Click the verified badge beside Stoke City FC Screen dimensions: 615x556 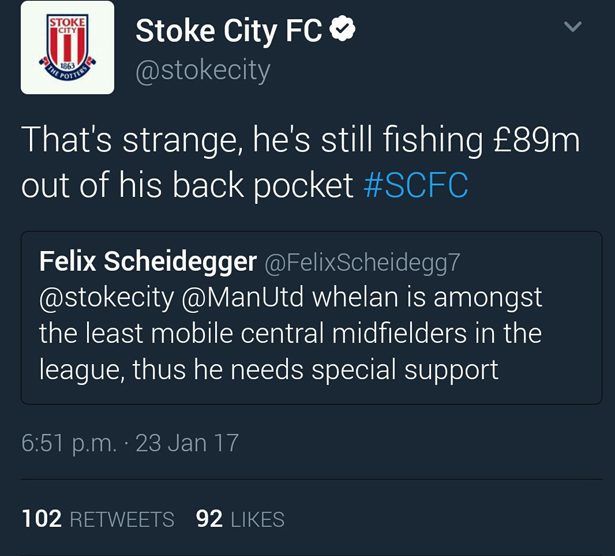(343, 32)
